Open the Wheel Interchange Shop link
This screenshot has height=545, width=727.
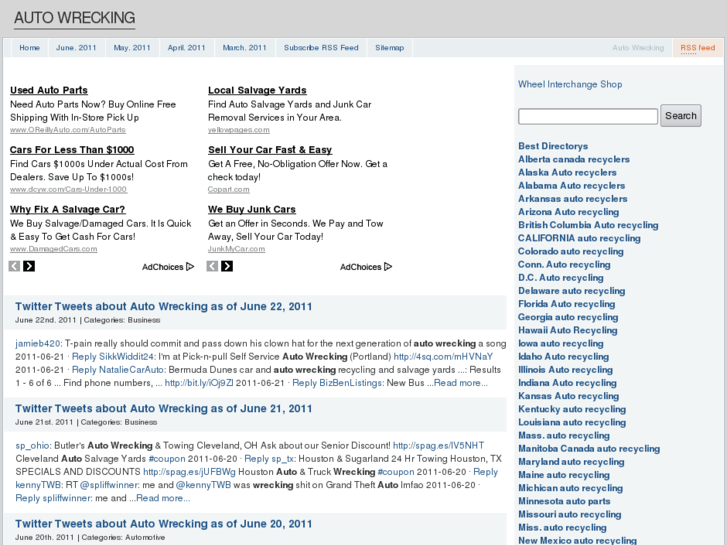tap(570, 84)
